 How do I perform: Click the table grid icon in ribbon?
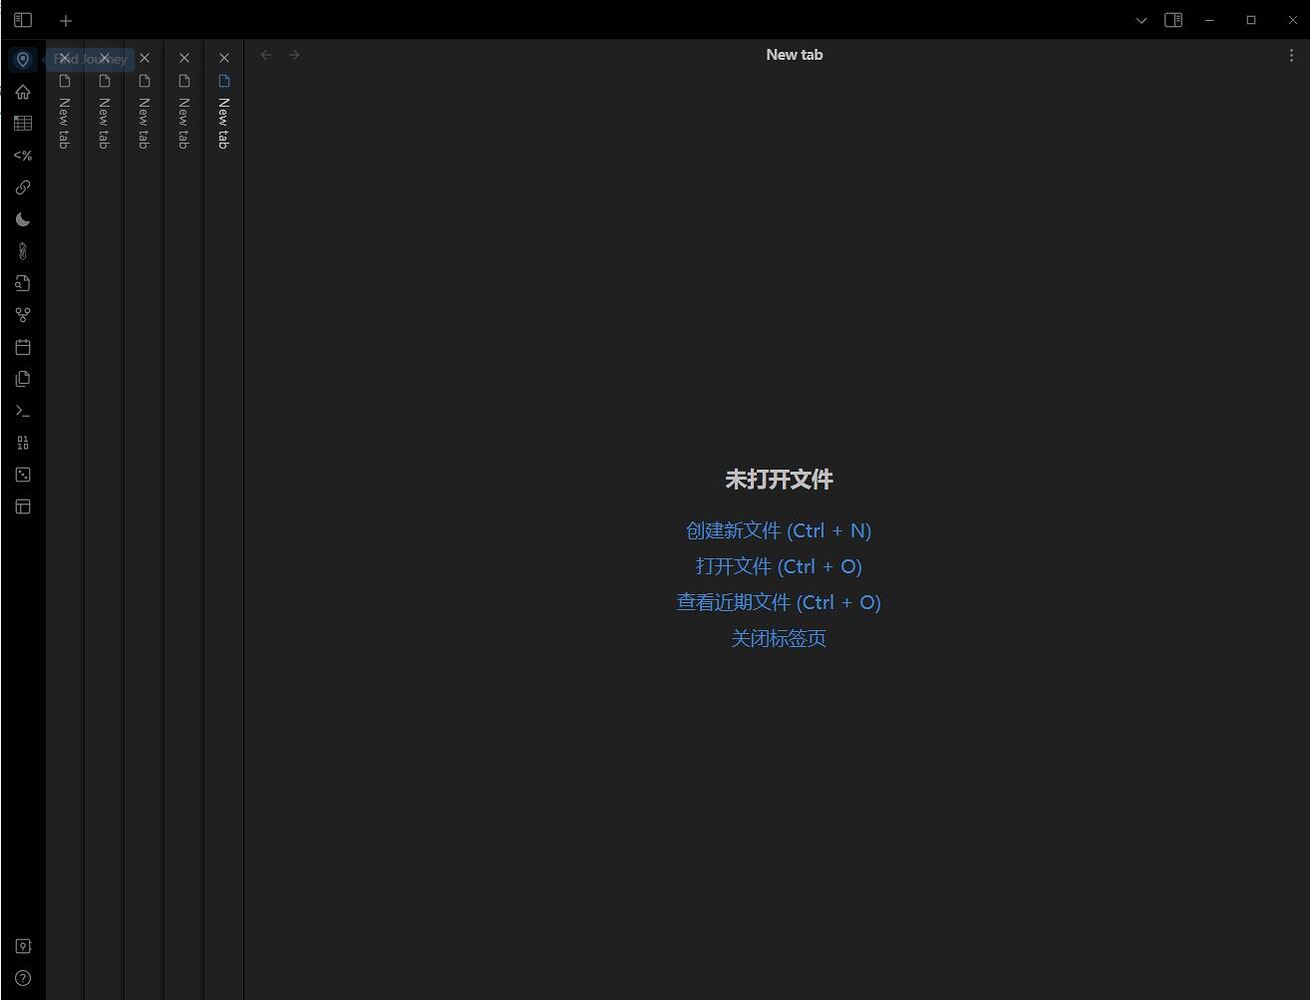tap(23, 124)
